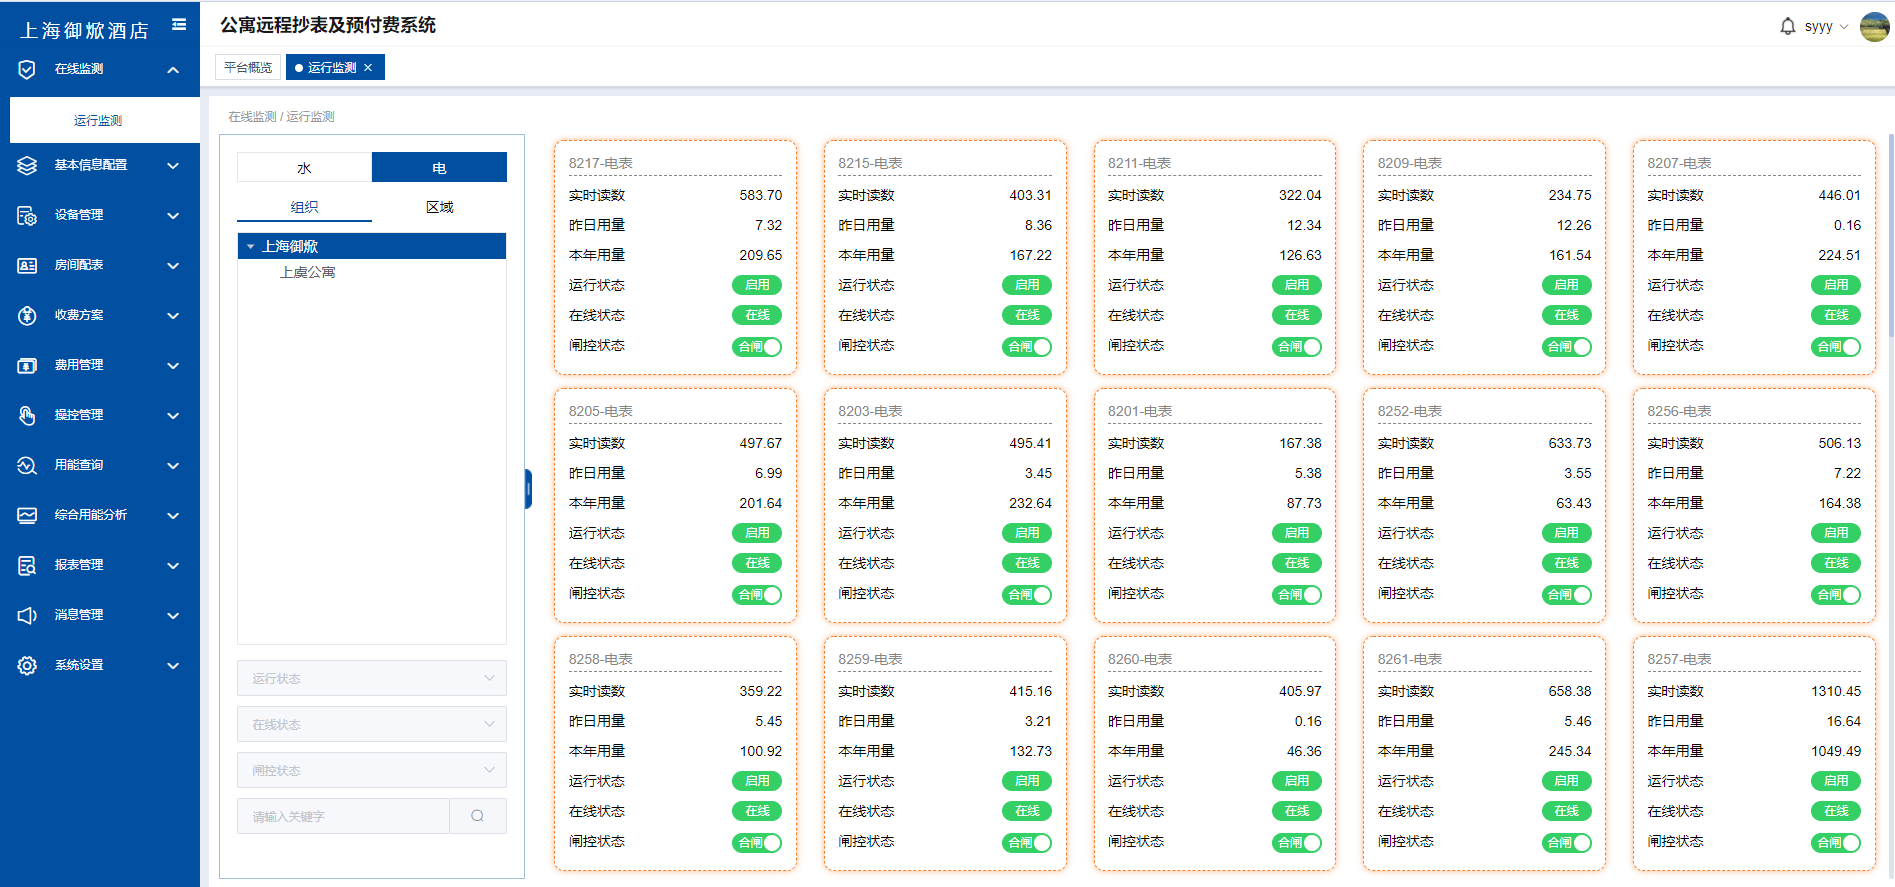This screenshot has height=887, width=1895.
Task: Open the user avatar picture
Action: coord(1873,27)
